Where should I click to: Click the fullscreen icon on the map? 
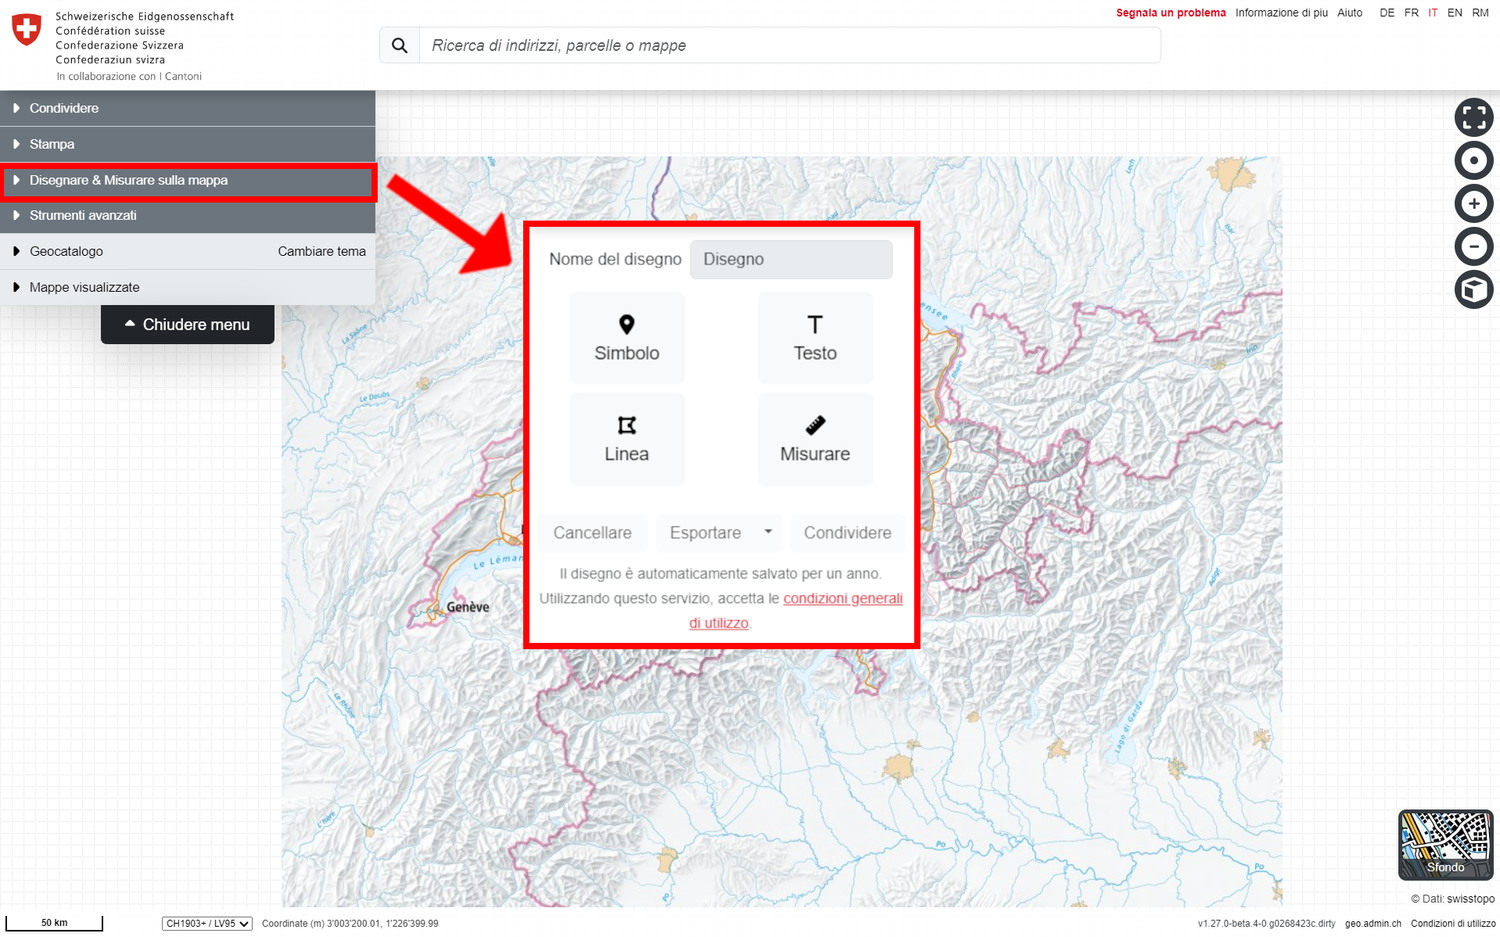point(1473,117)
